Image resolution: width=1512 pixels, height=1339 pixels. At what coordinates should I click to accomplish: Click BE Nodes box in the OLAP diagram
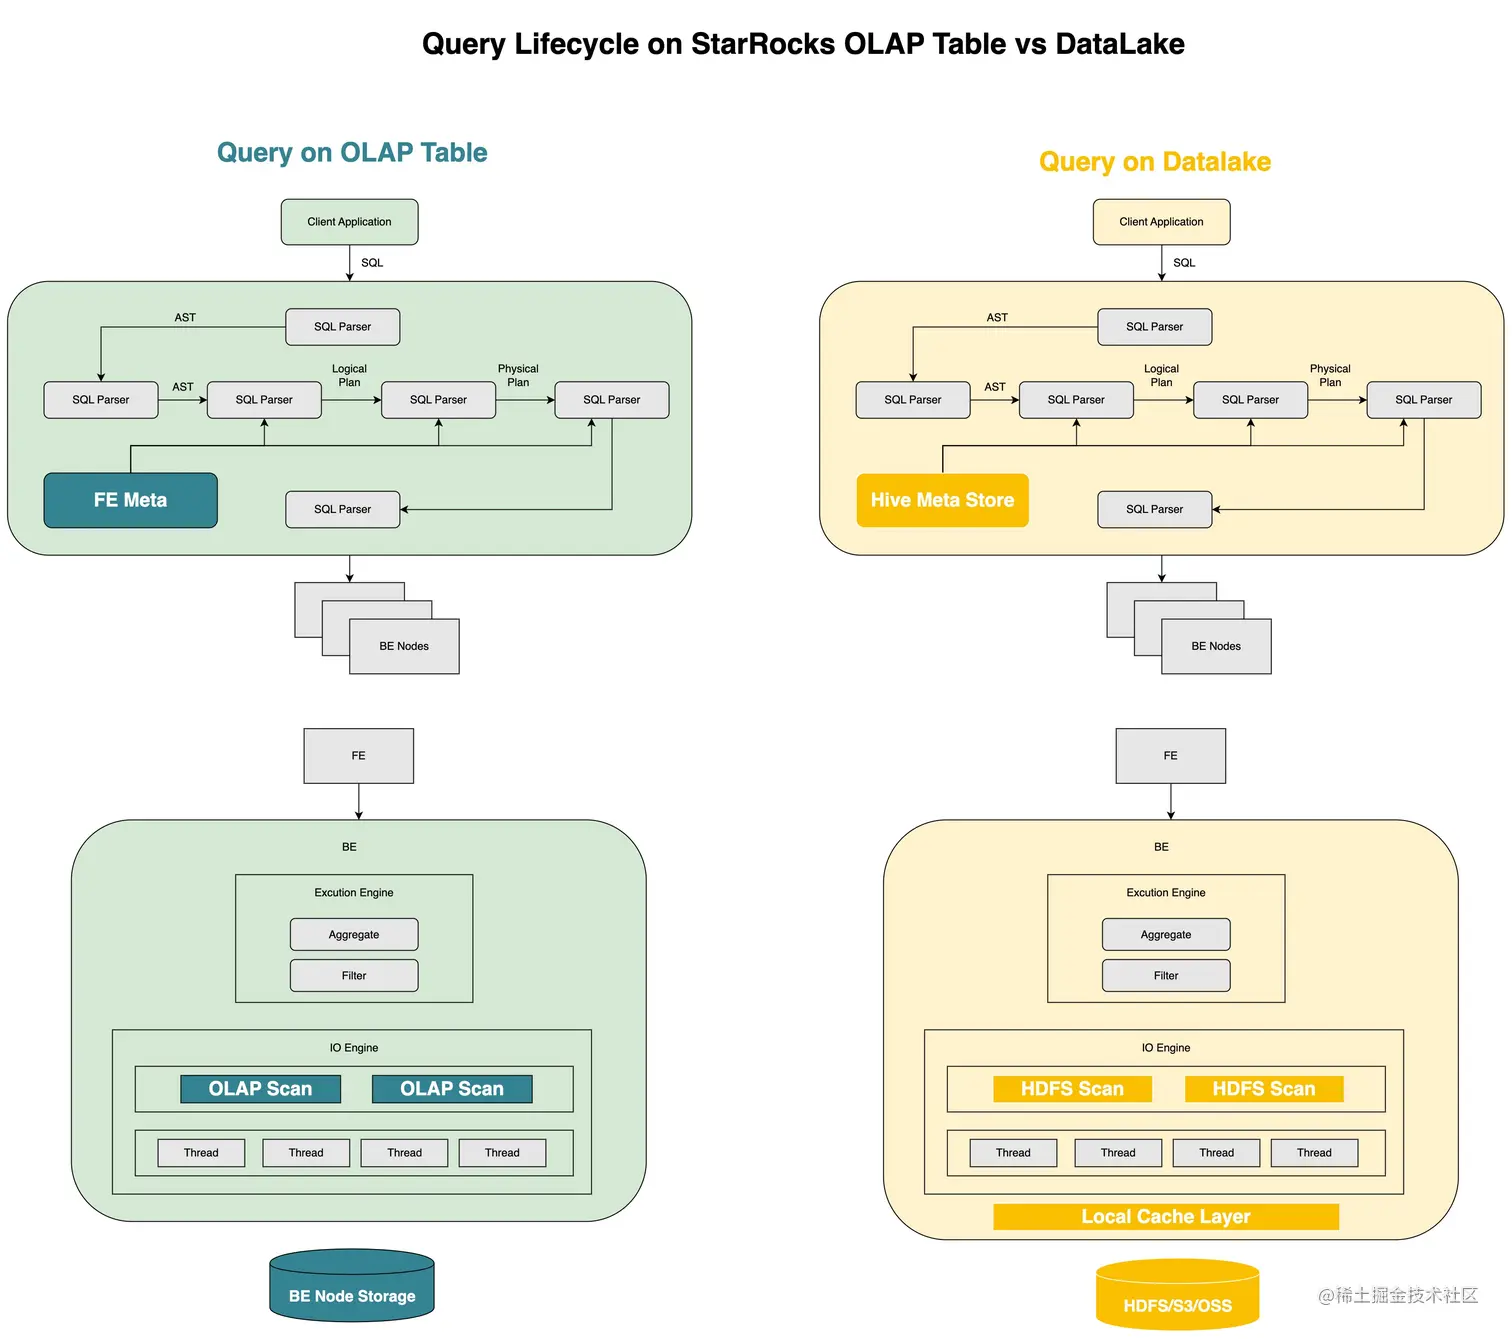tap(404, 646)
